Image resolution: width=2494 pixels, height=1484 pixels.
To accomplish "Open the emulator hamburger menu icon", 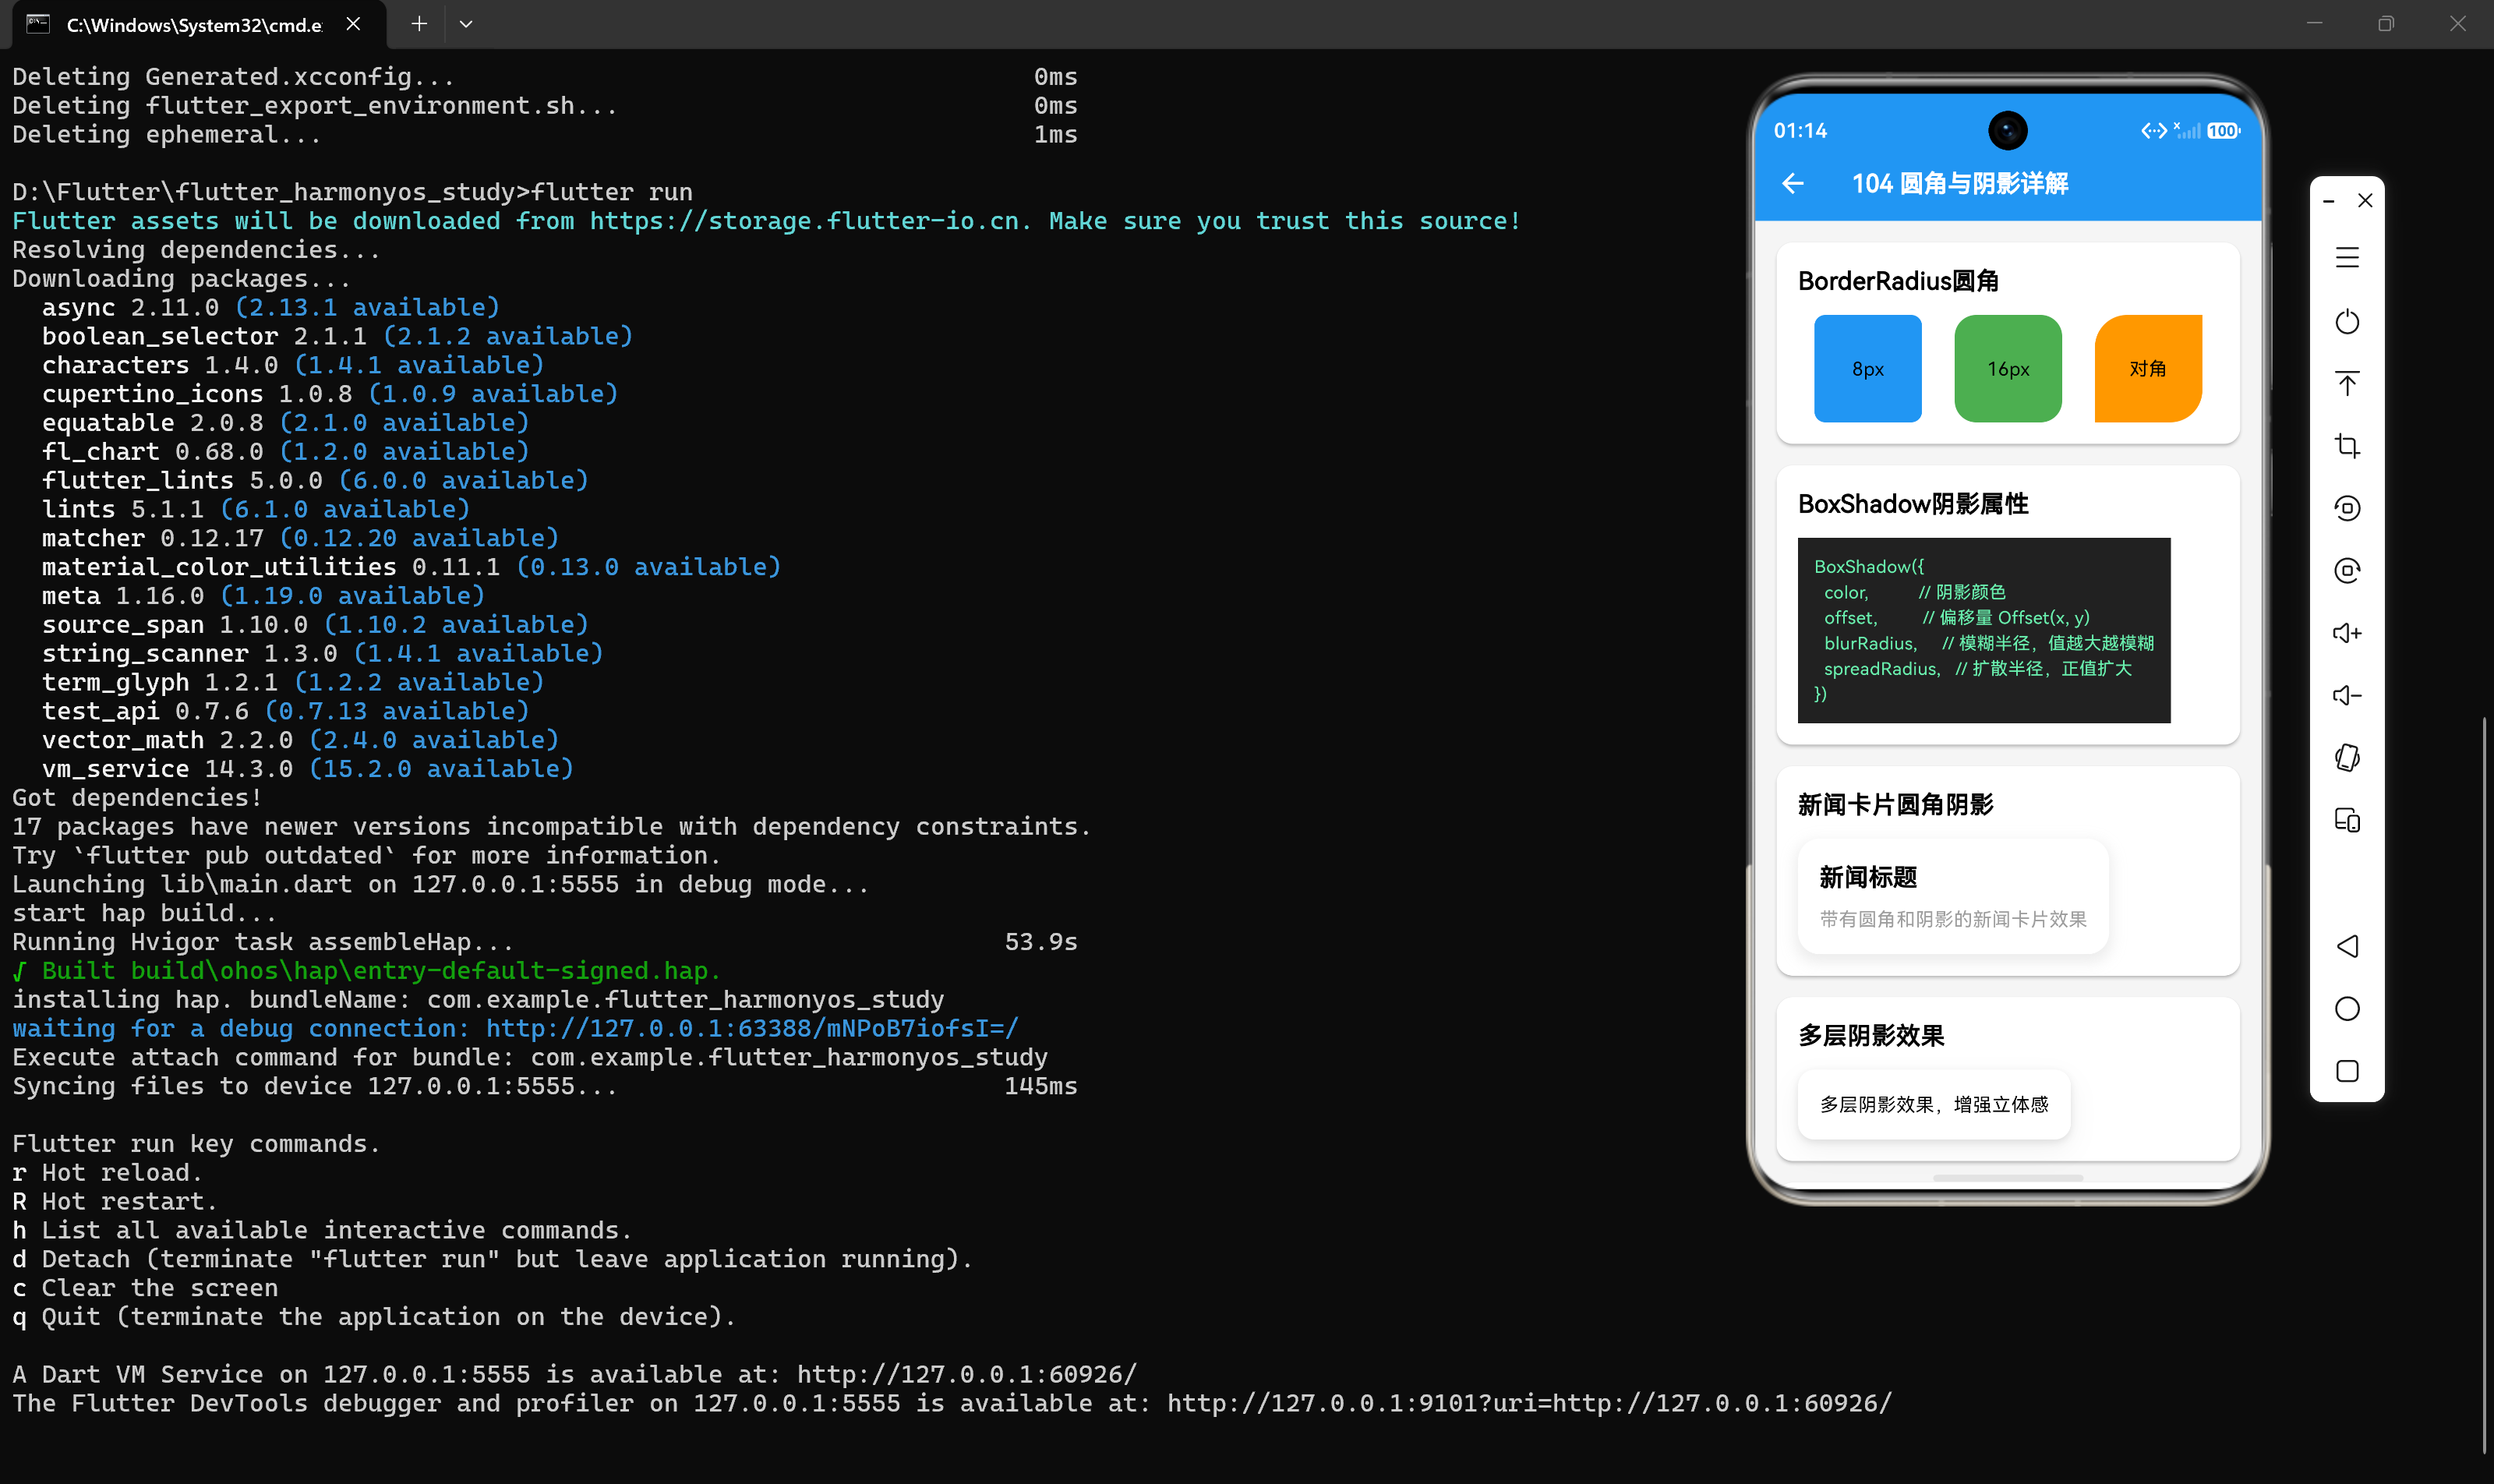I will [x=2347, y=258].
